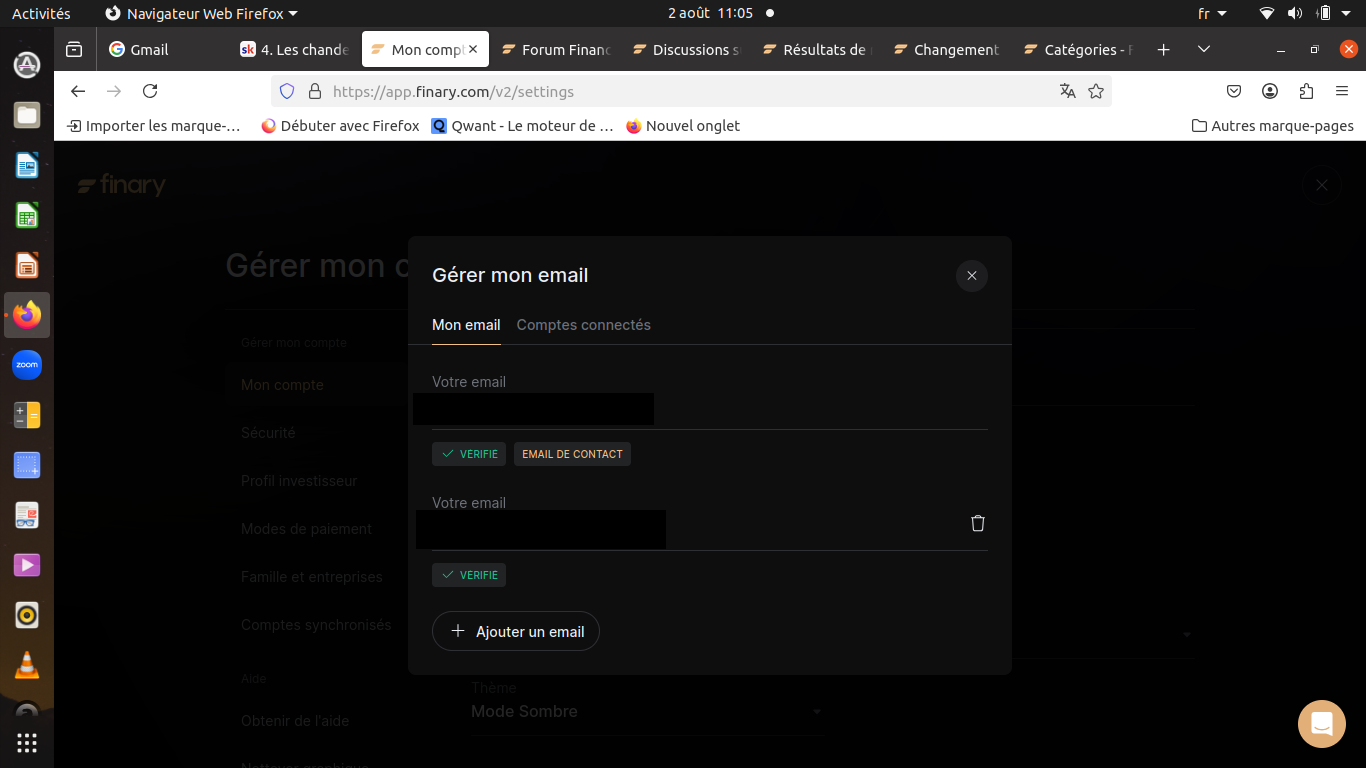Click the page translate icon in address bar

pyautogui.click(x=1067, y=91)
